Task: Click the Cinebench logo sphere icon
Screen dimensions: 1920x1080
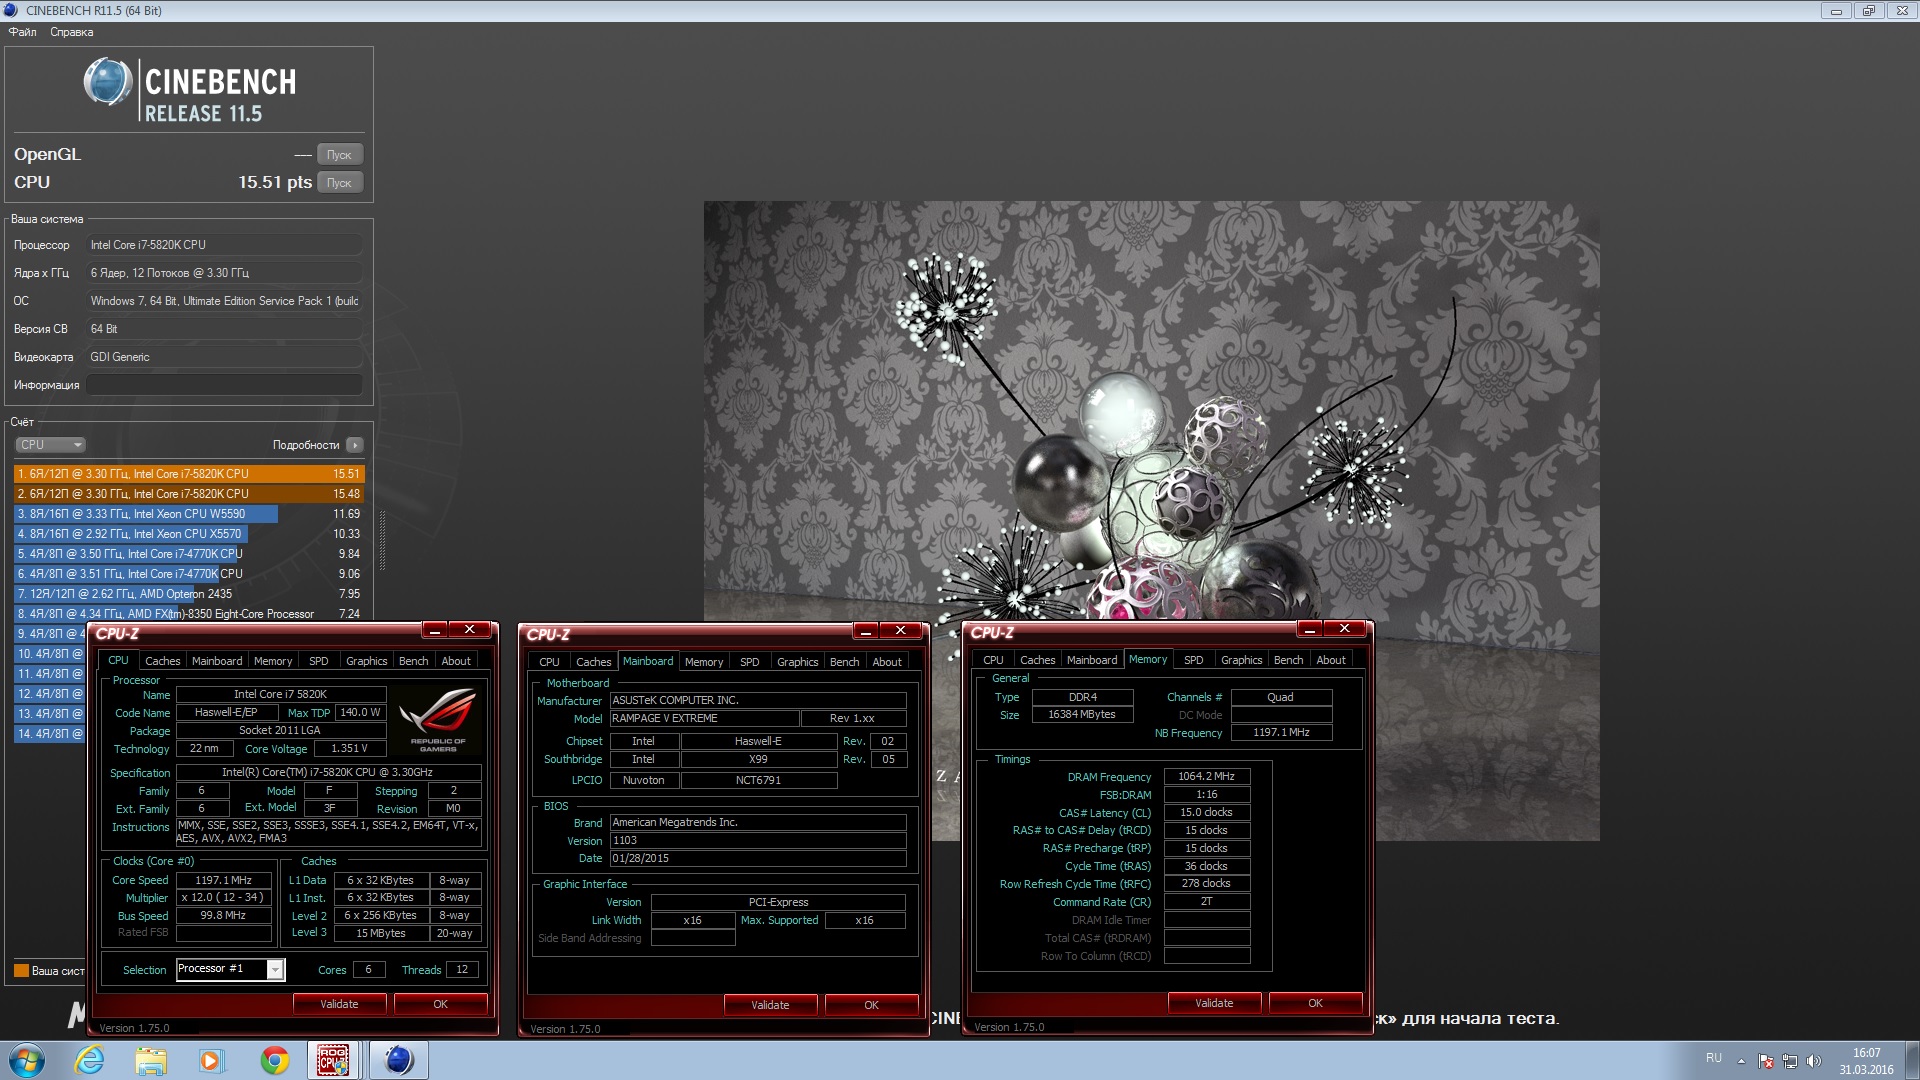Action: pos(108,82)
